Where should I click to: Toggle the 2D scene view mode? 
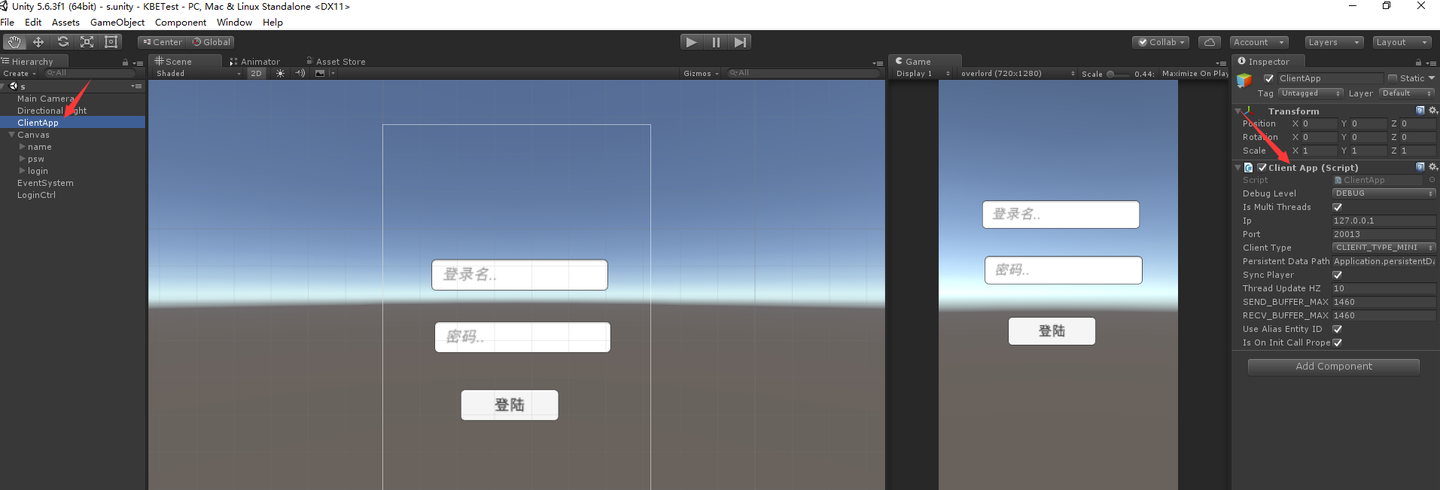tap(256, 73)
